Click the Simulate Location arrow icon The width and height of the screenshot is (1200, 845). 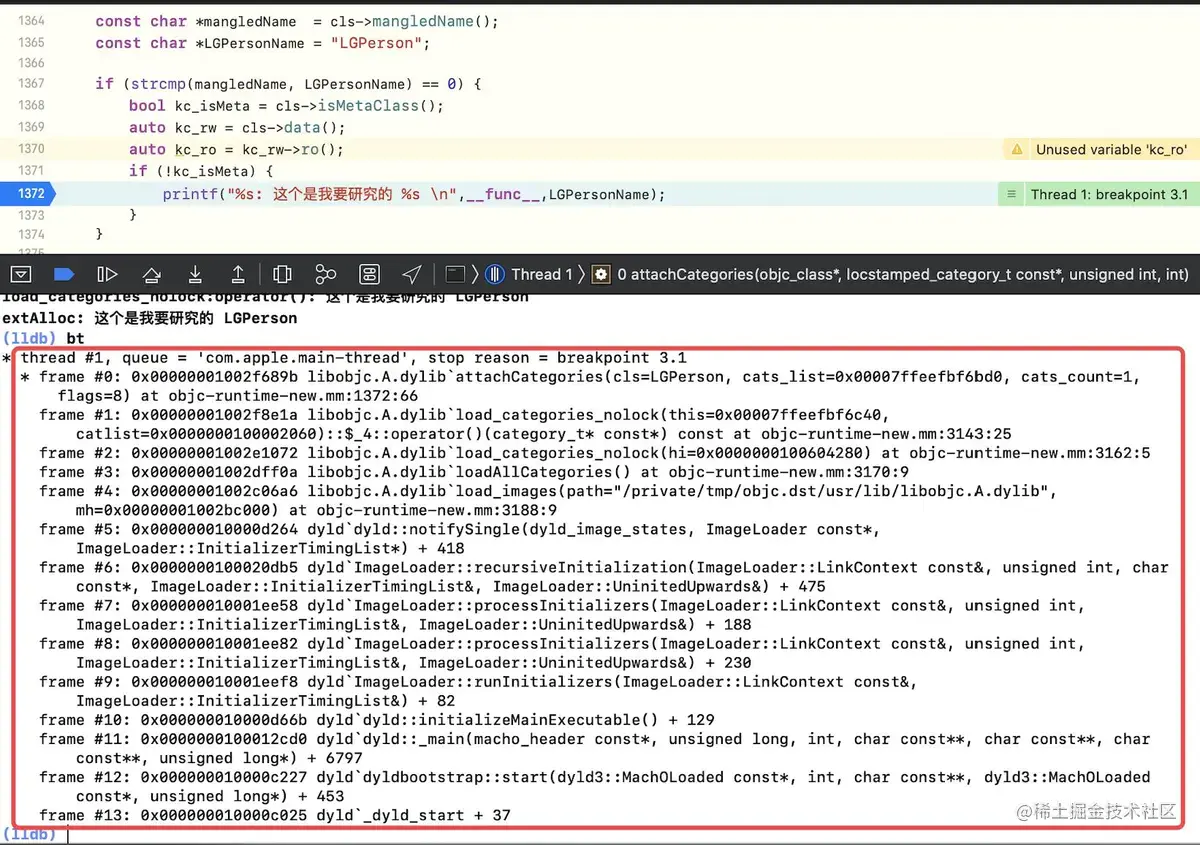tap(412, 274)
